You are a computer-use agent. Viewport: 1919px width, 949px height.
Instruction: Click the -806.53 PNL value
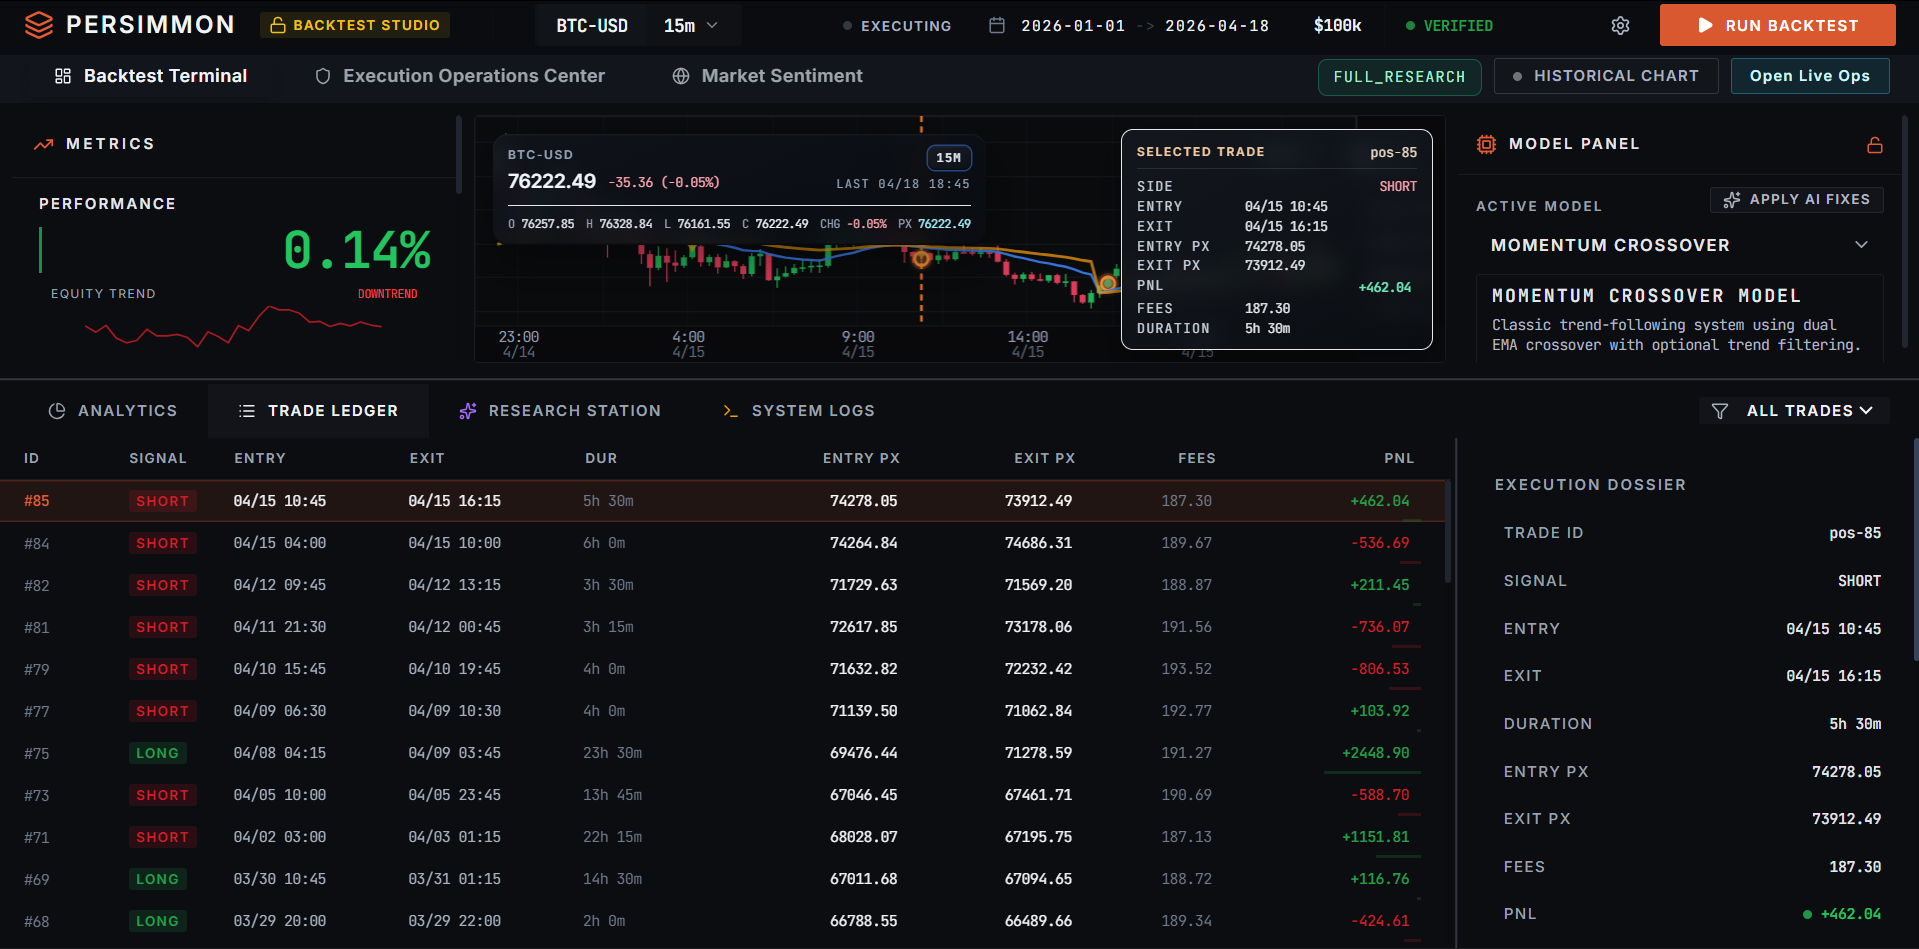click(x=1379, y=669)
